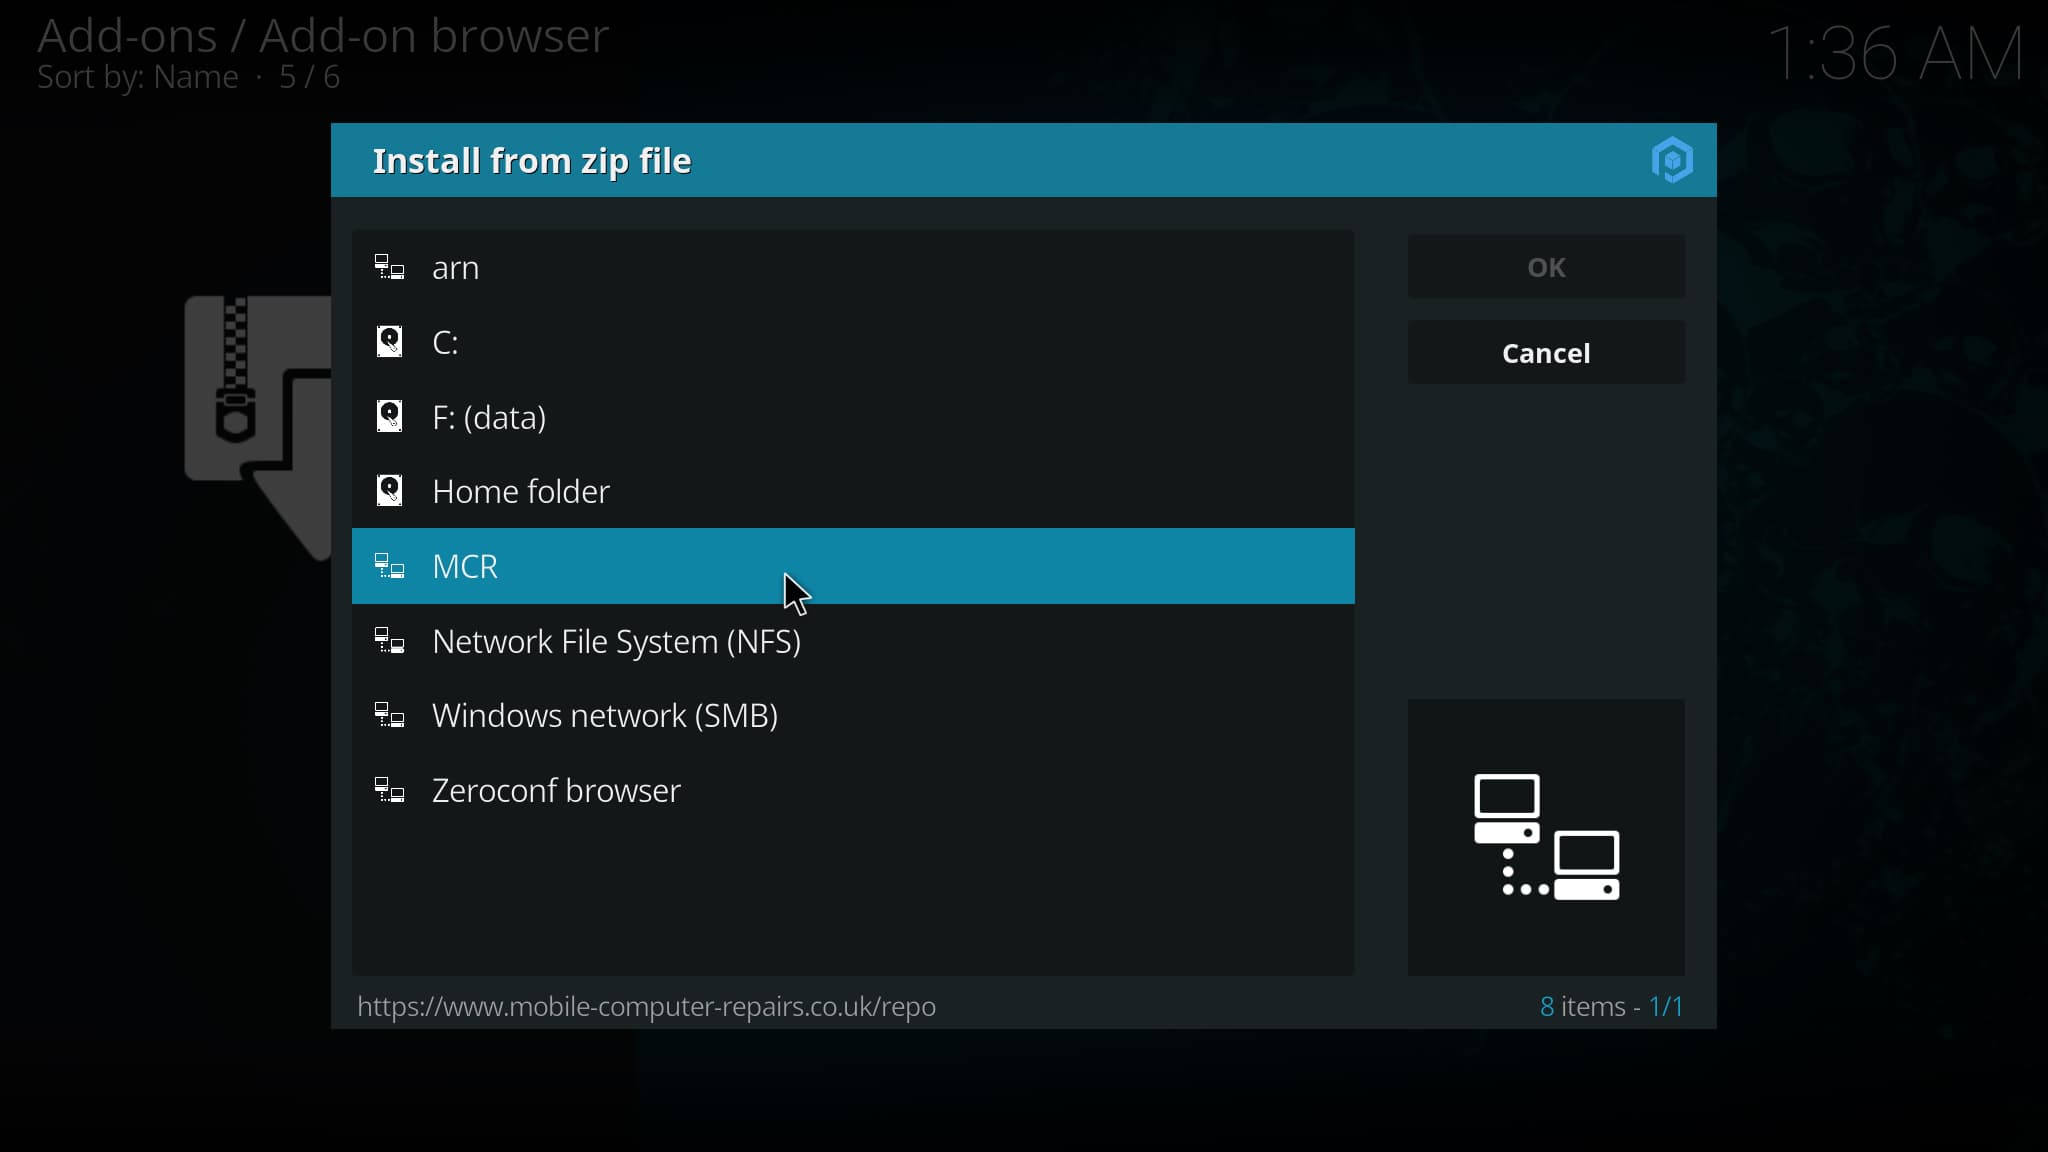Click the icon next to Zeroconf browser
Viewport: 2048px width, 1152px height.
[389, 790]
